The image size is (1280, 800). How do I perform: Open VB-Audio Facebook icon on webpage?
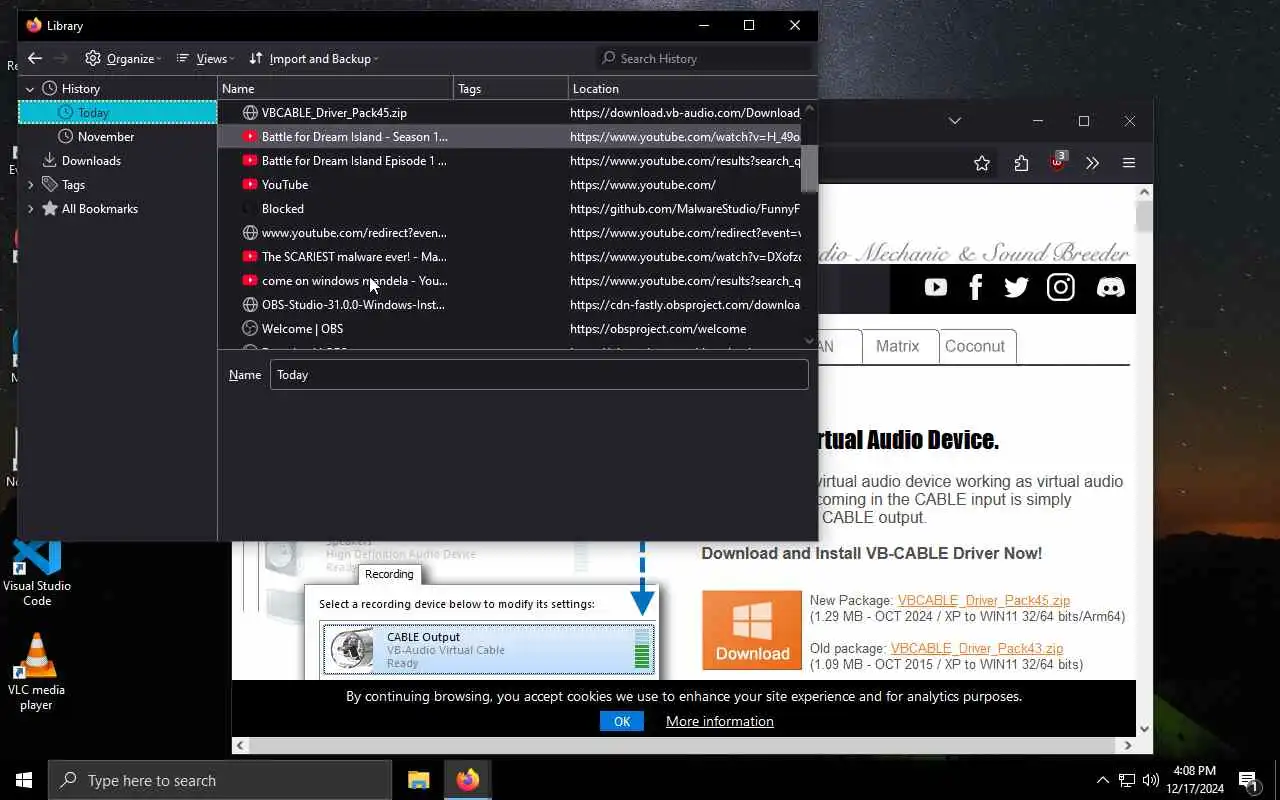point(976,288)
